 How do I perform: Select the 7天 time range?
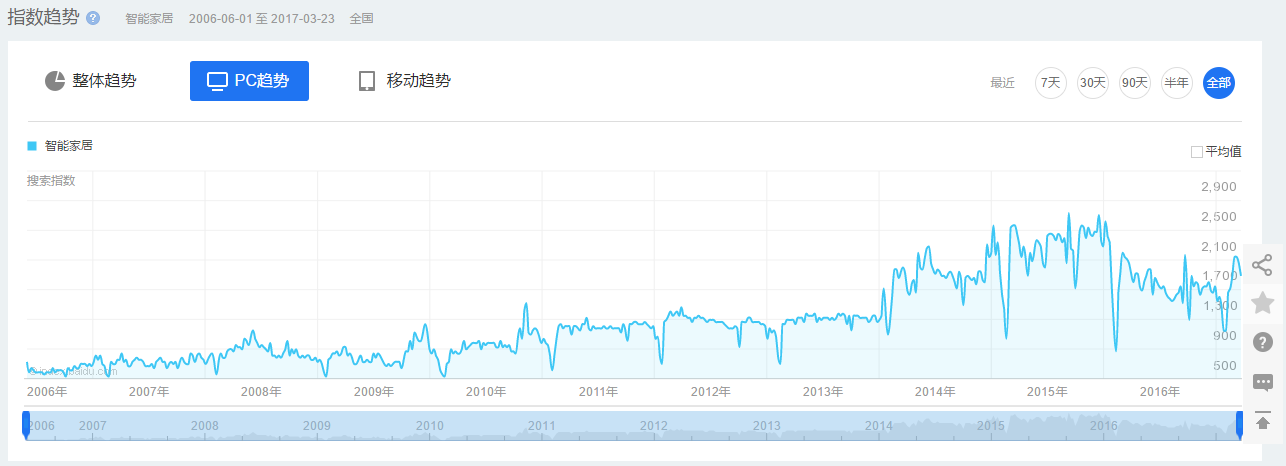(1050, 83)
